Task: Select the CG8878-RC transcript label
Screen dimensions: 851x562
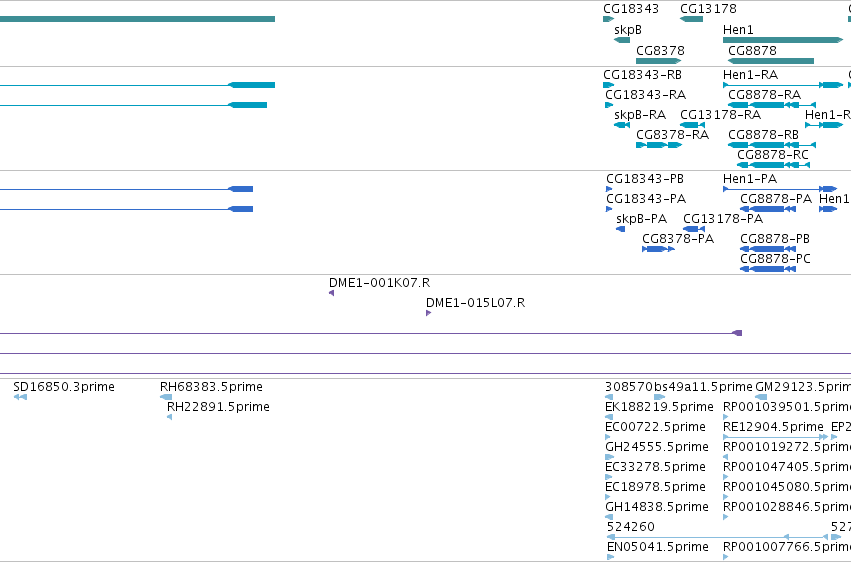Action: pyautogui.click(x=773, y=155)
